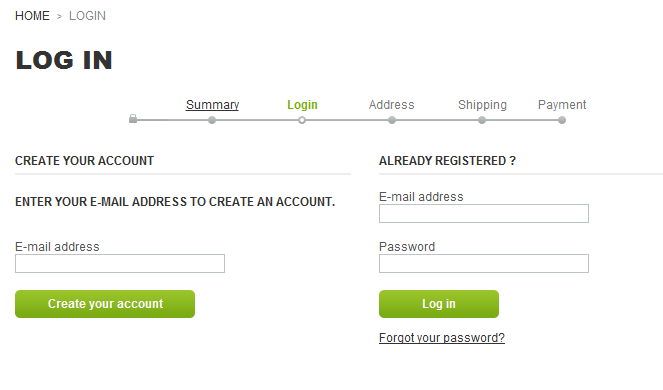663x390 pixels.
Task: Focus the Password input field
Action: click(484, 264)
